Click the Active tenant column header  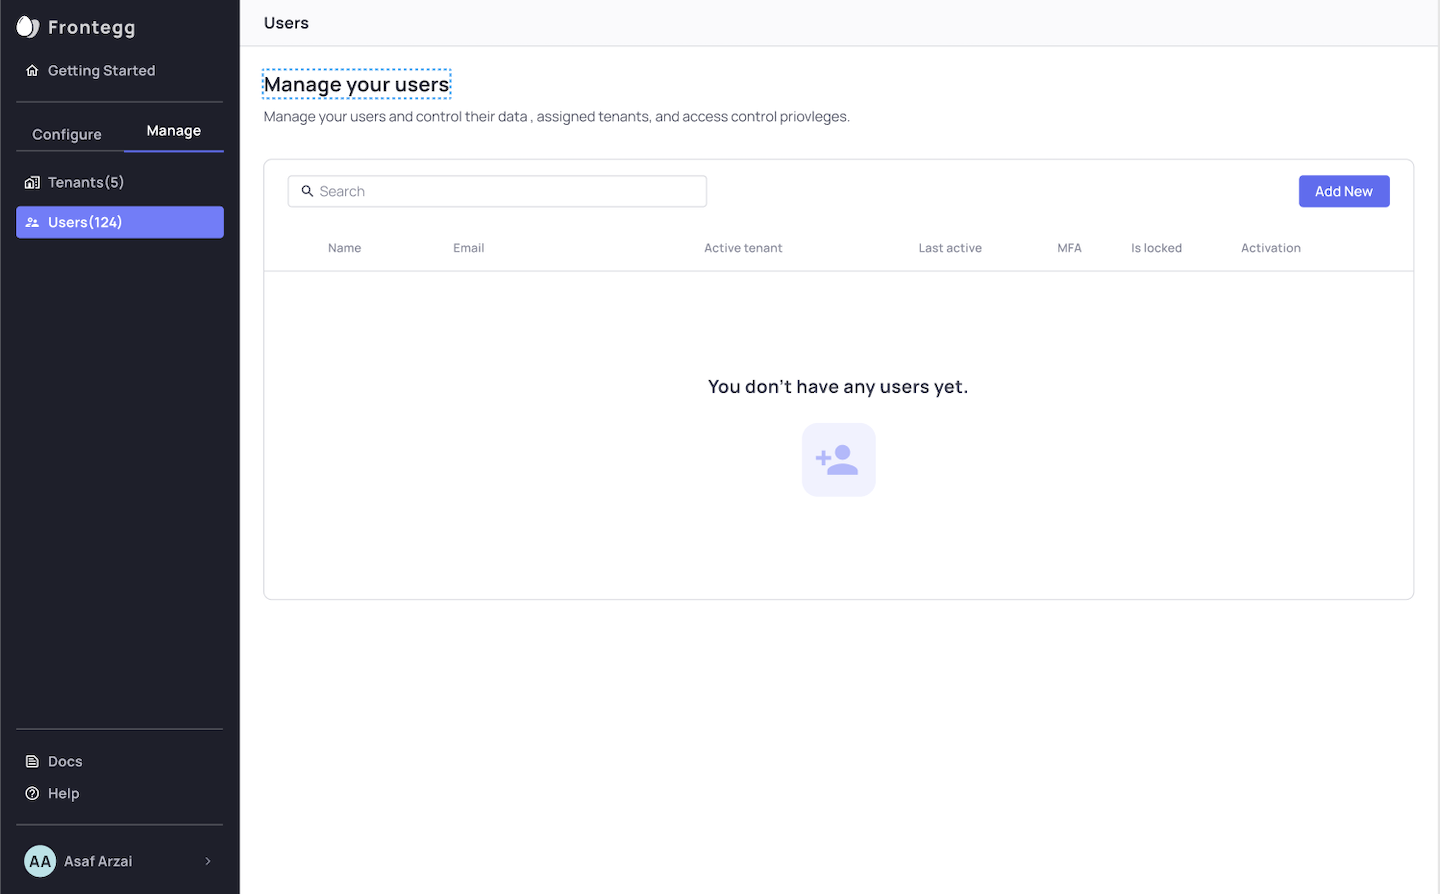tap(743, 248)
